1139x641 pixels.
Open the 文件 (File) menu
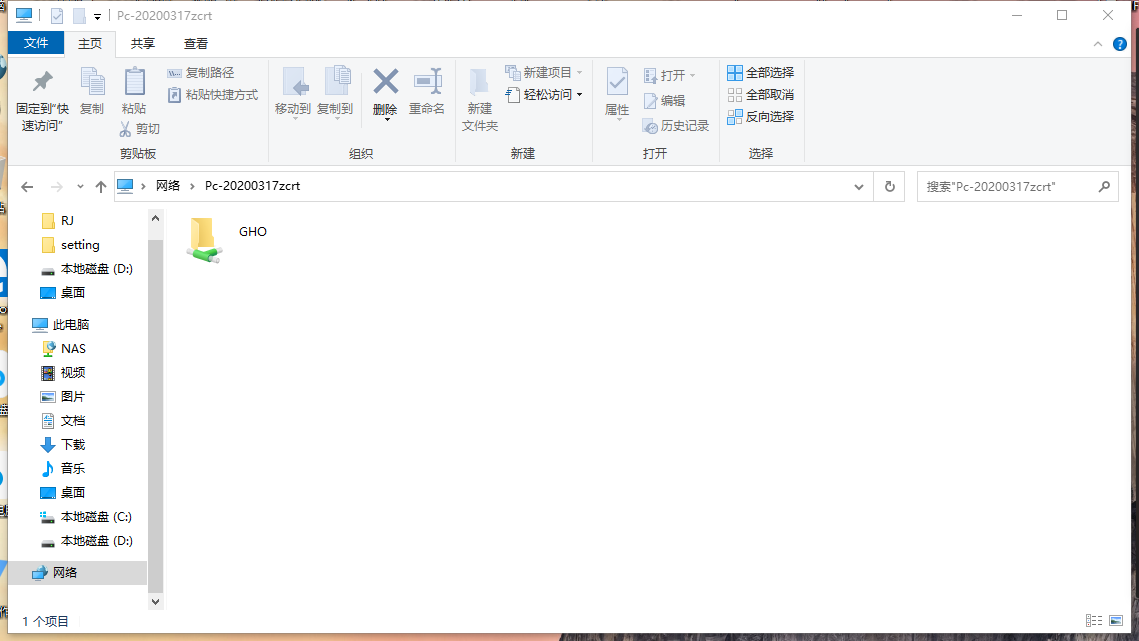point(35,43)
